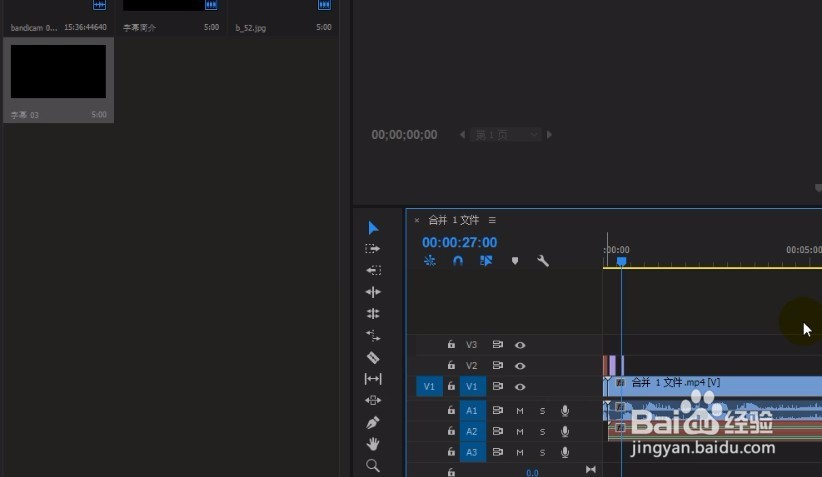Open the sequence panel hamburger menu

[492, 220]
